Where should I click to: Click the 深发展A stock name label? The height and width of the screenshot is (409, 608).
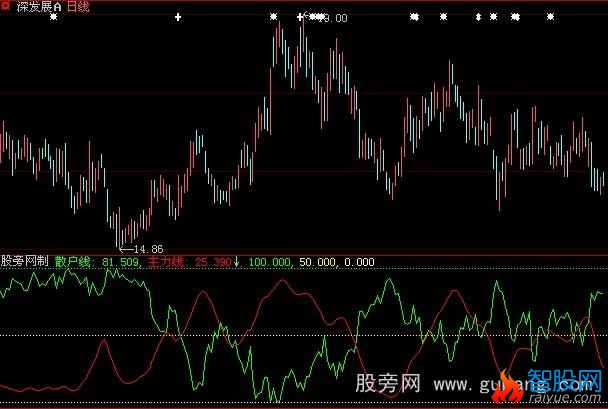(x=39, y=7)
